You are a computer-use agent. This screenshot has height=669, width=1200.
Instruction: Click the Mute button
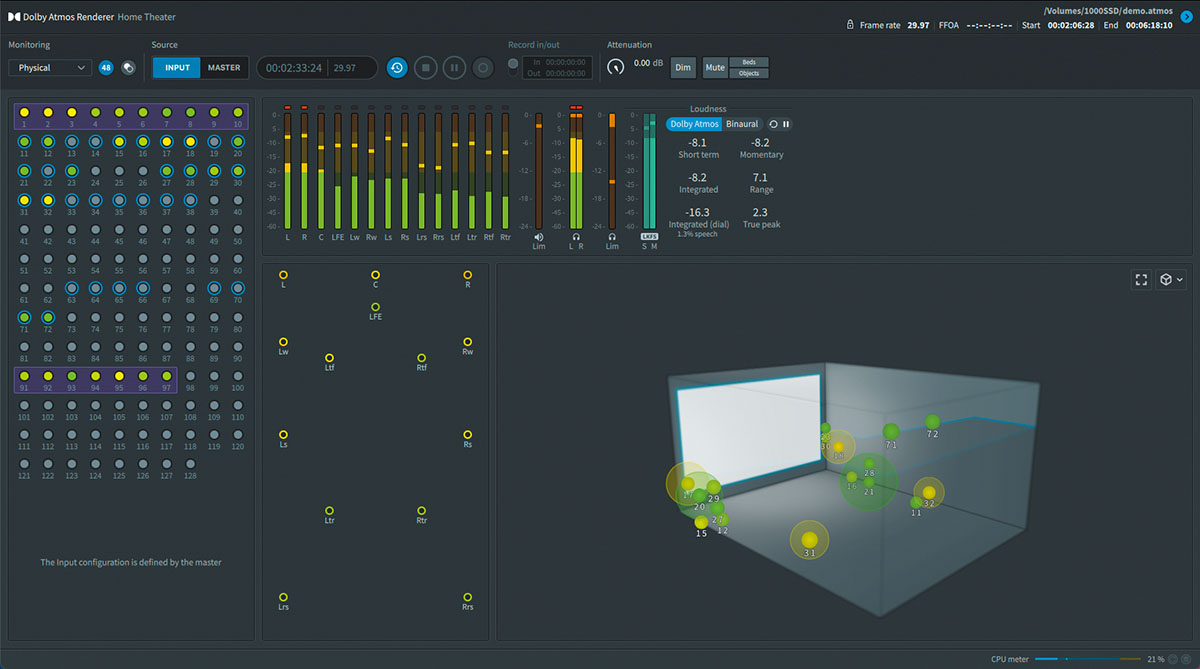pyautogui.click(x=715, y=68)
